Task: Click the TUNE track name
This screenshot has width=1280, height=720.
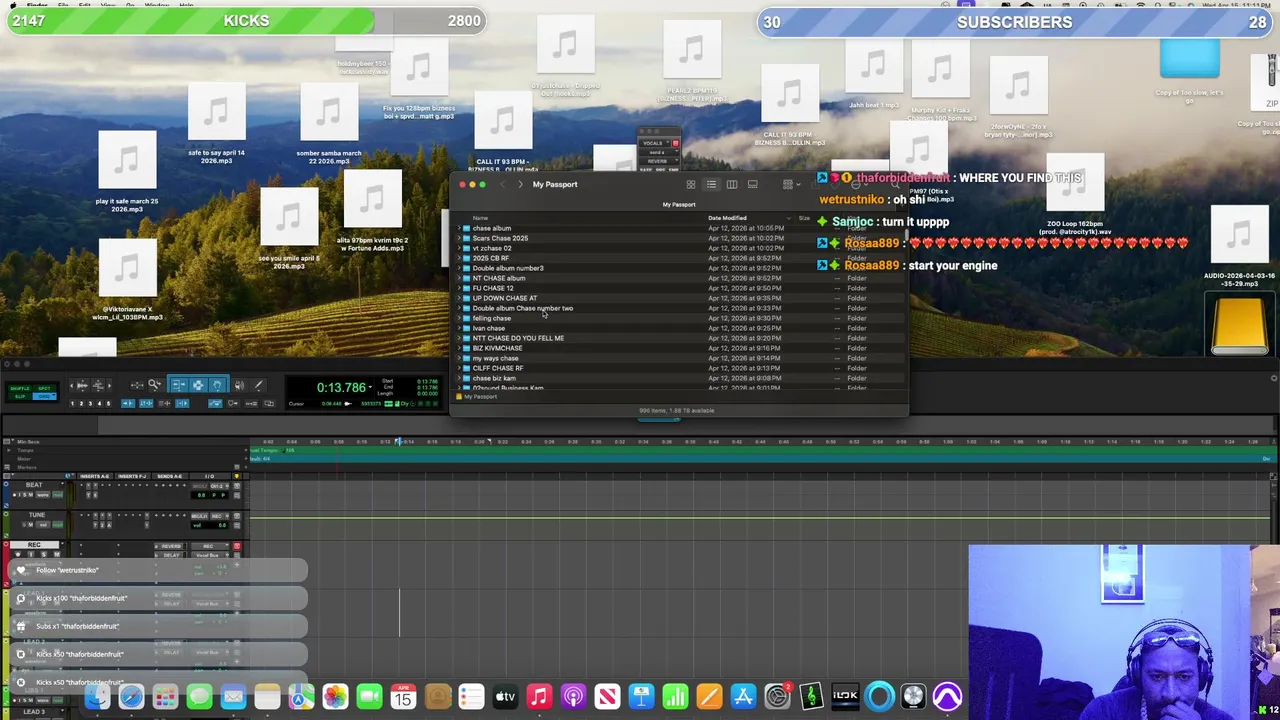Action: pos(37,515)
